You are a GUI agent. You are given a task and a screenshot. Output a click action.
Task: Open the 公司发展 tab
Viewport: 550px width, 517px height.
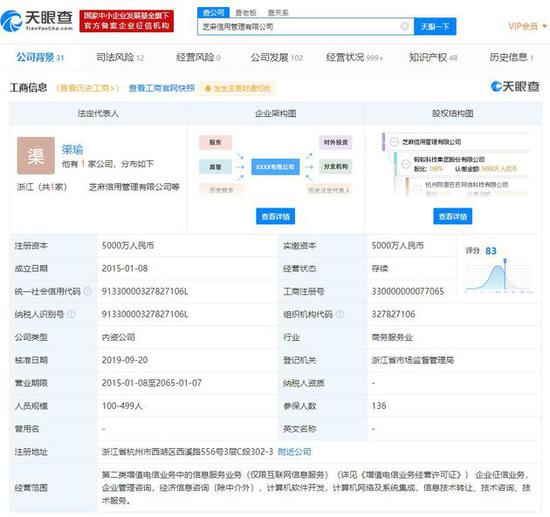click(x=276, y=57)
